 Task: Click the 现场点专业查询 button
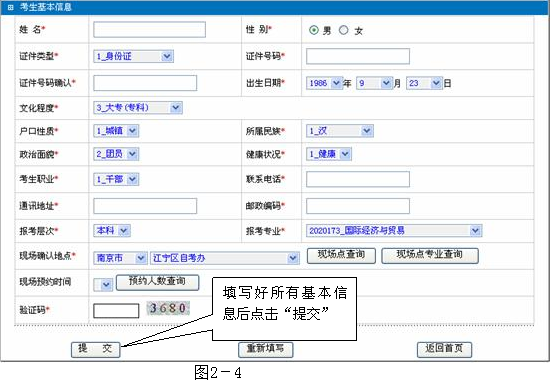(x=430, y=255)
